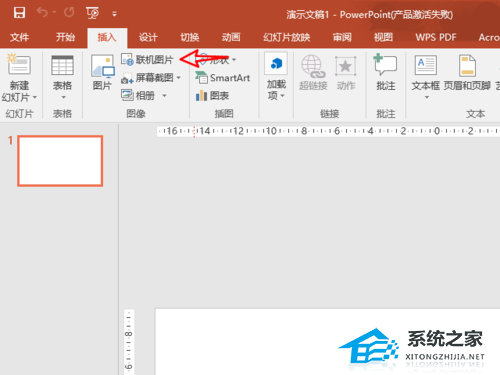Expand the 屏幕截图 dropdown arrow

point(179,78)
